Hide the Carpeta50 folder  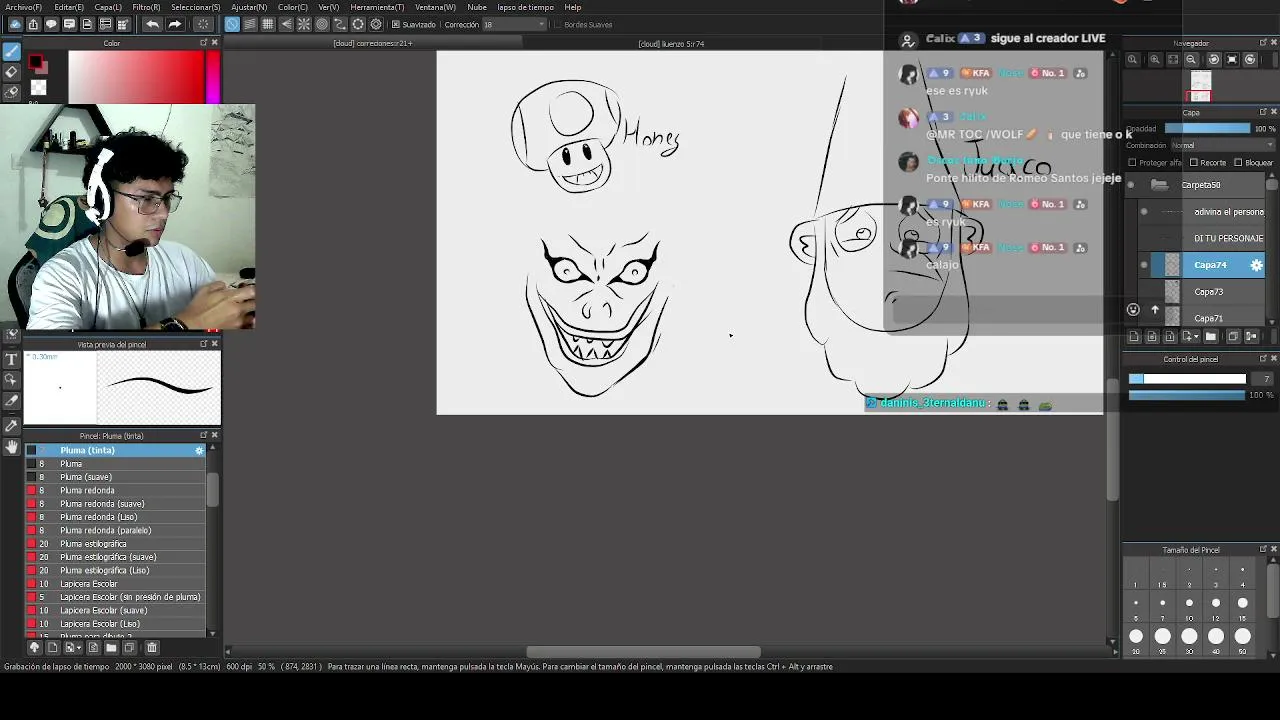coord(1131,185)
